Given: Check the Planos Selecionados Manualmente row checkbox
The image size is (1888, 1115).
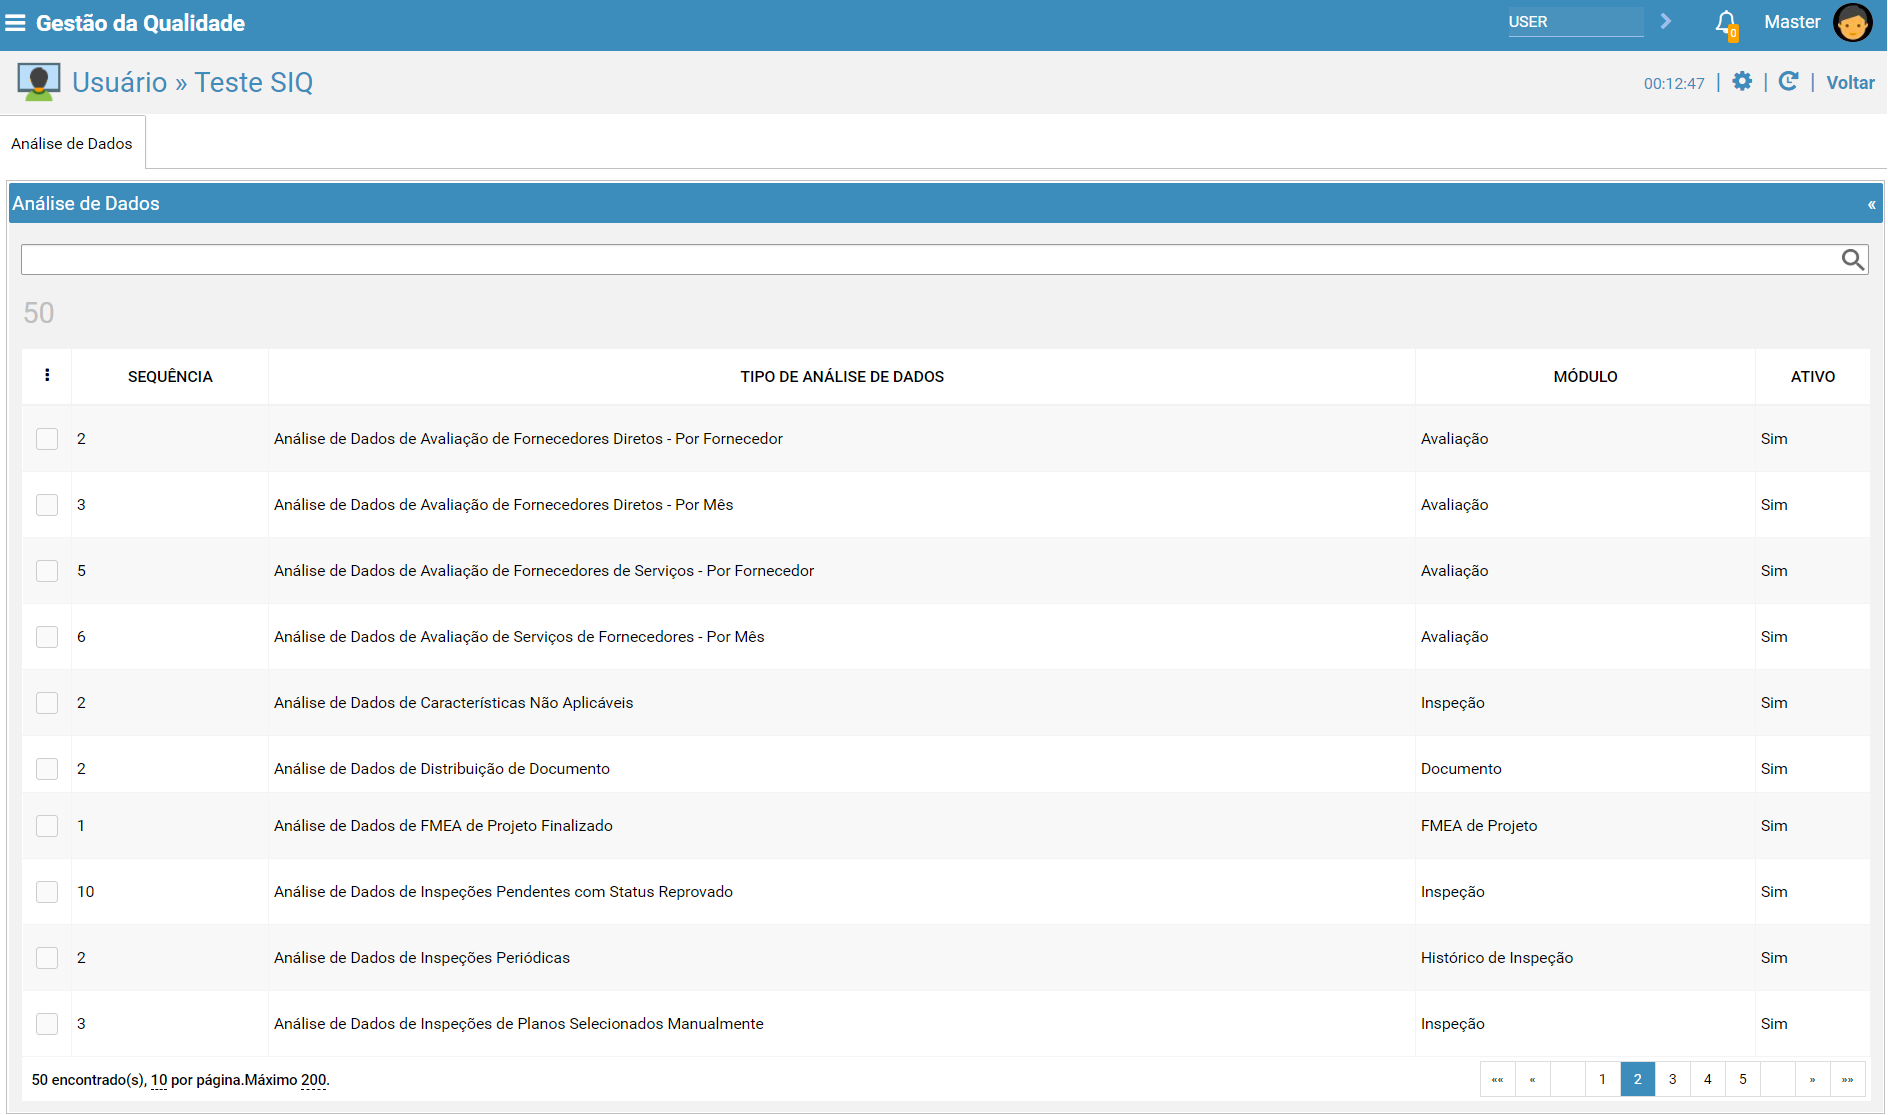Looking at the screenshot, I should tap(47, 1024).
